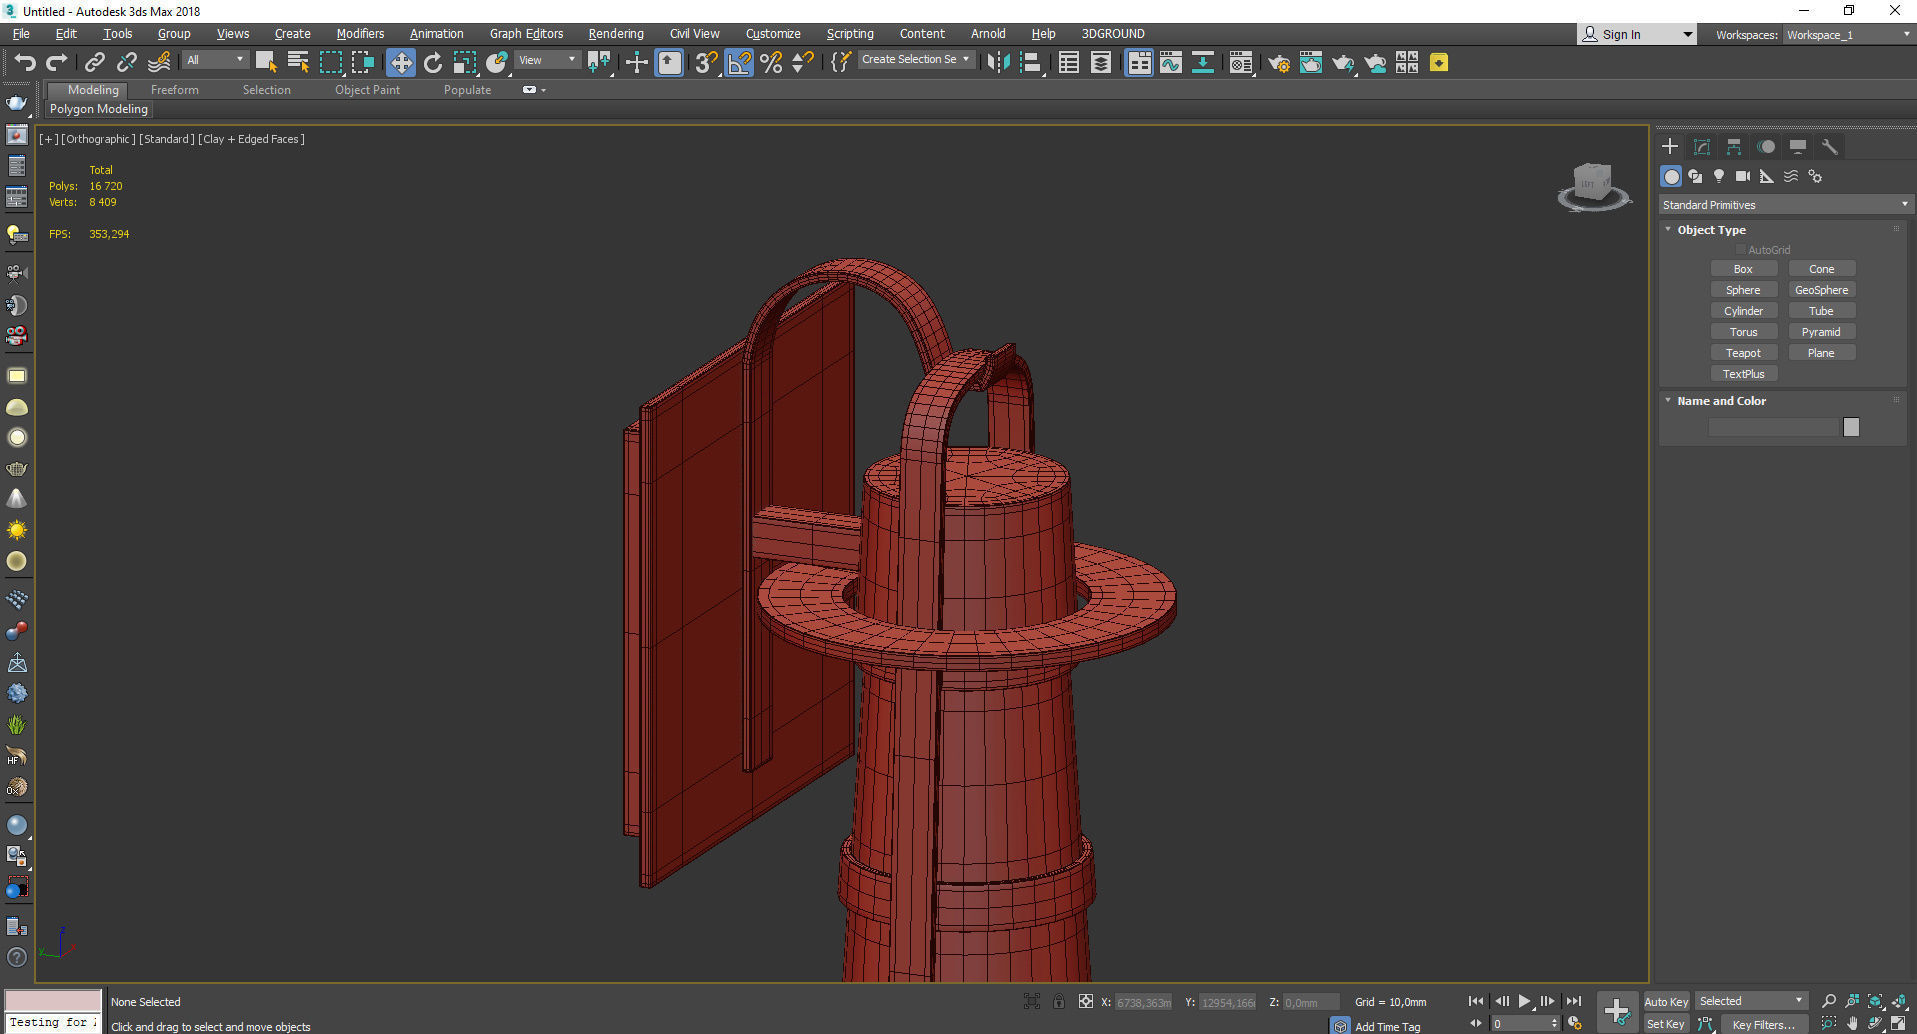Screen dimensions: 1917x1034
Task: Pick the Rectangular Selection Region tool
Action: coord(330,63)
